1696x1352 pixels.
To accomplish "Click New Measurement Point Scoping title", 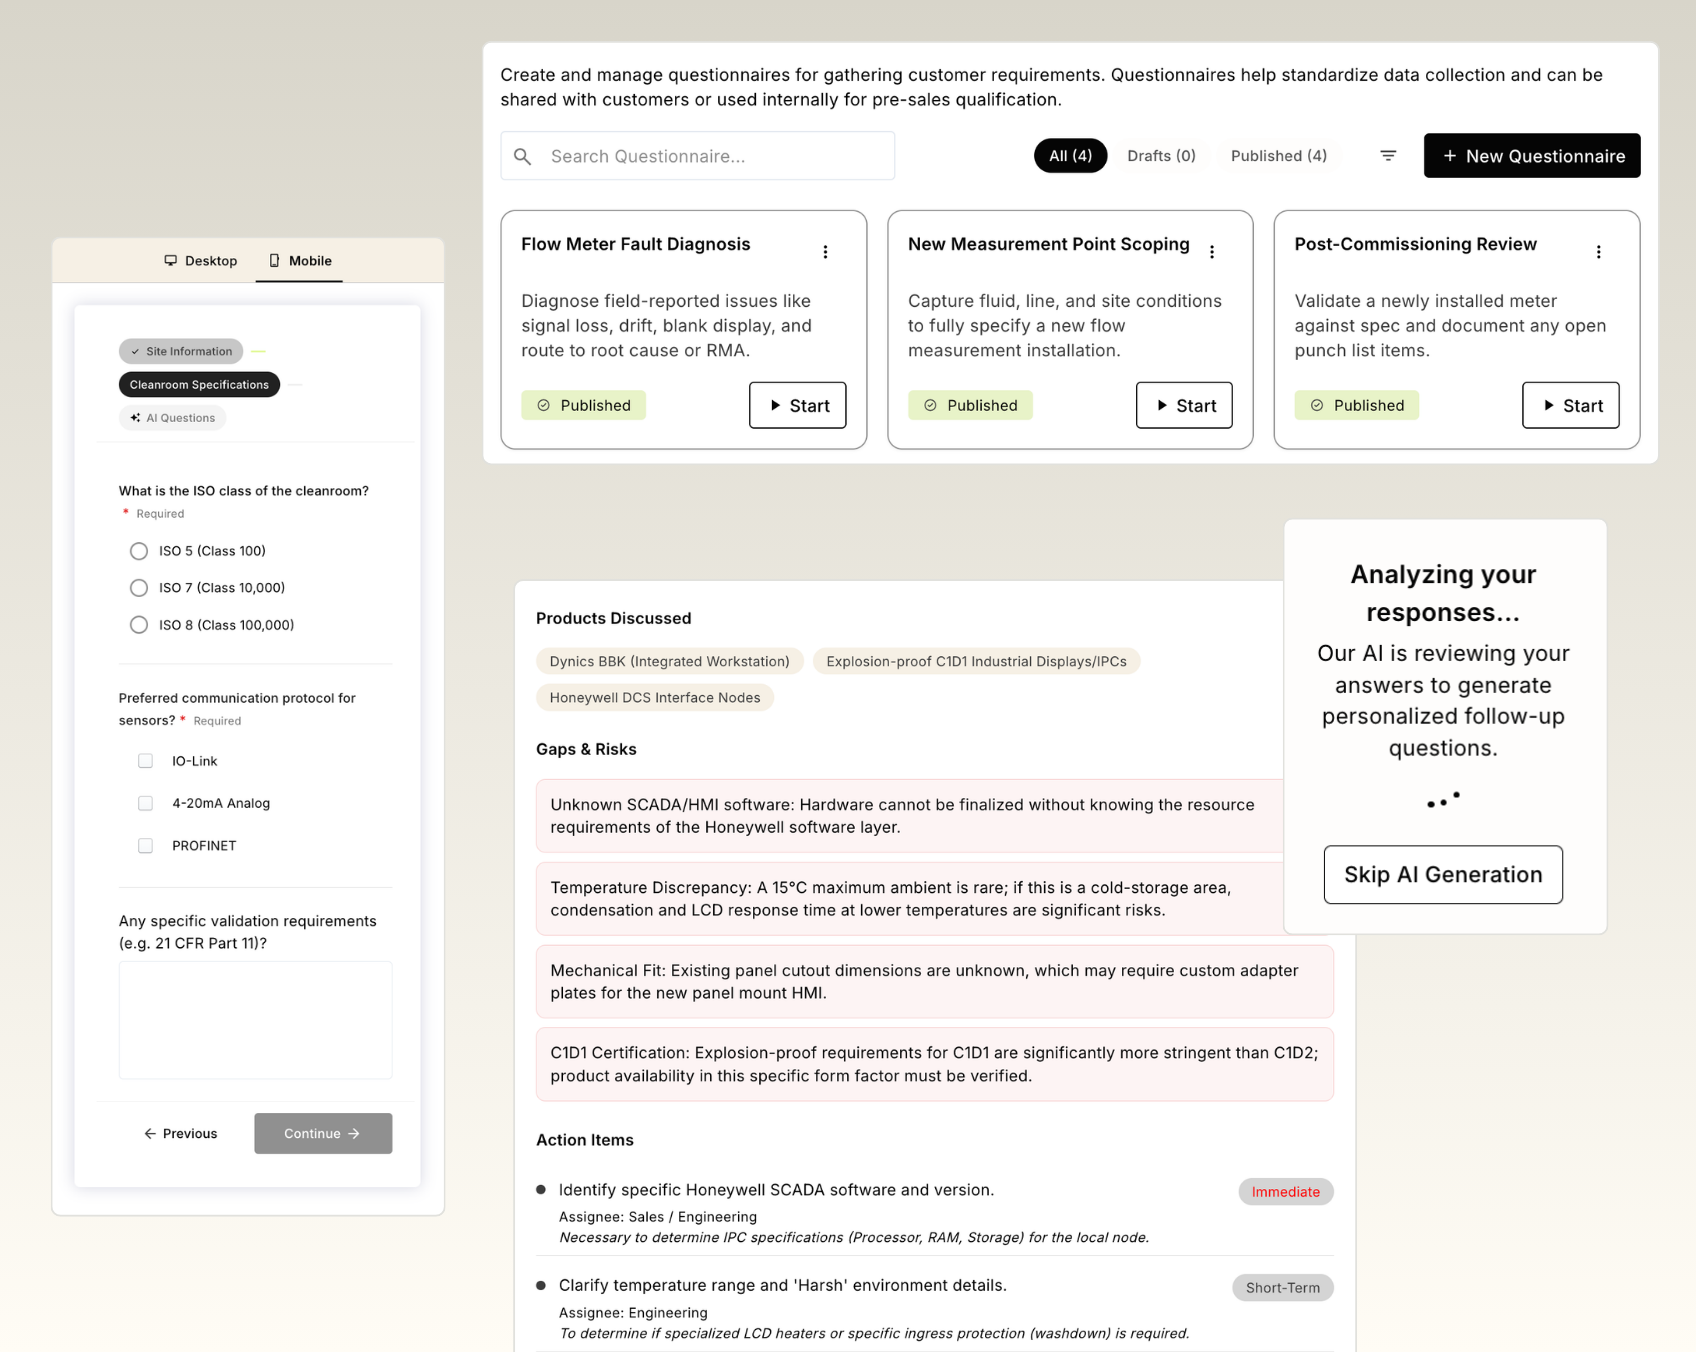I will tap(1049, 244).
